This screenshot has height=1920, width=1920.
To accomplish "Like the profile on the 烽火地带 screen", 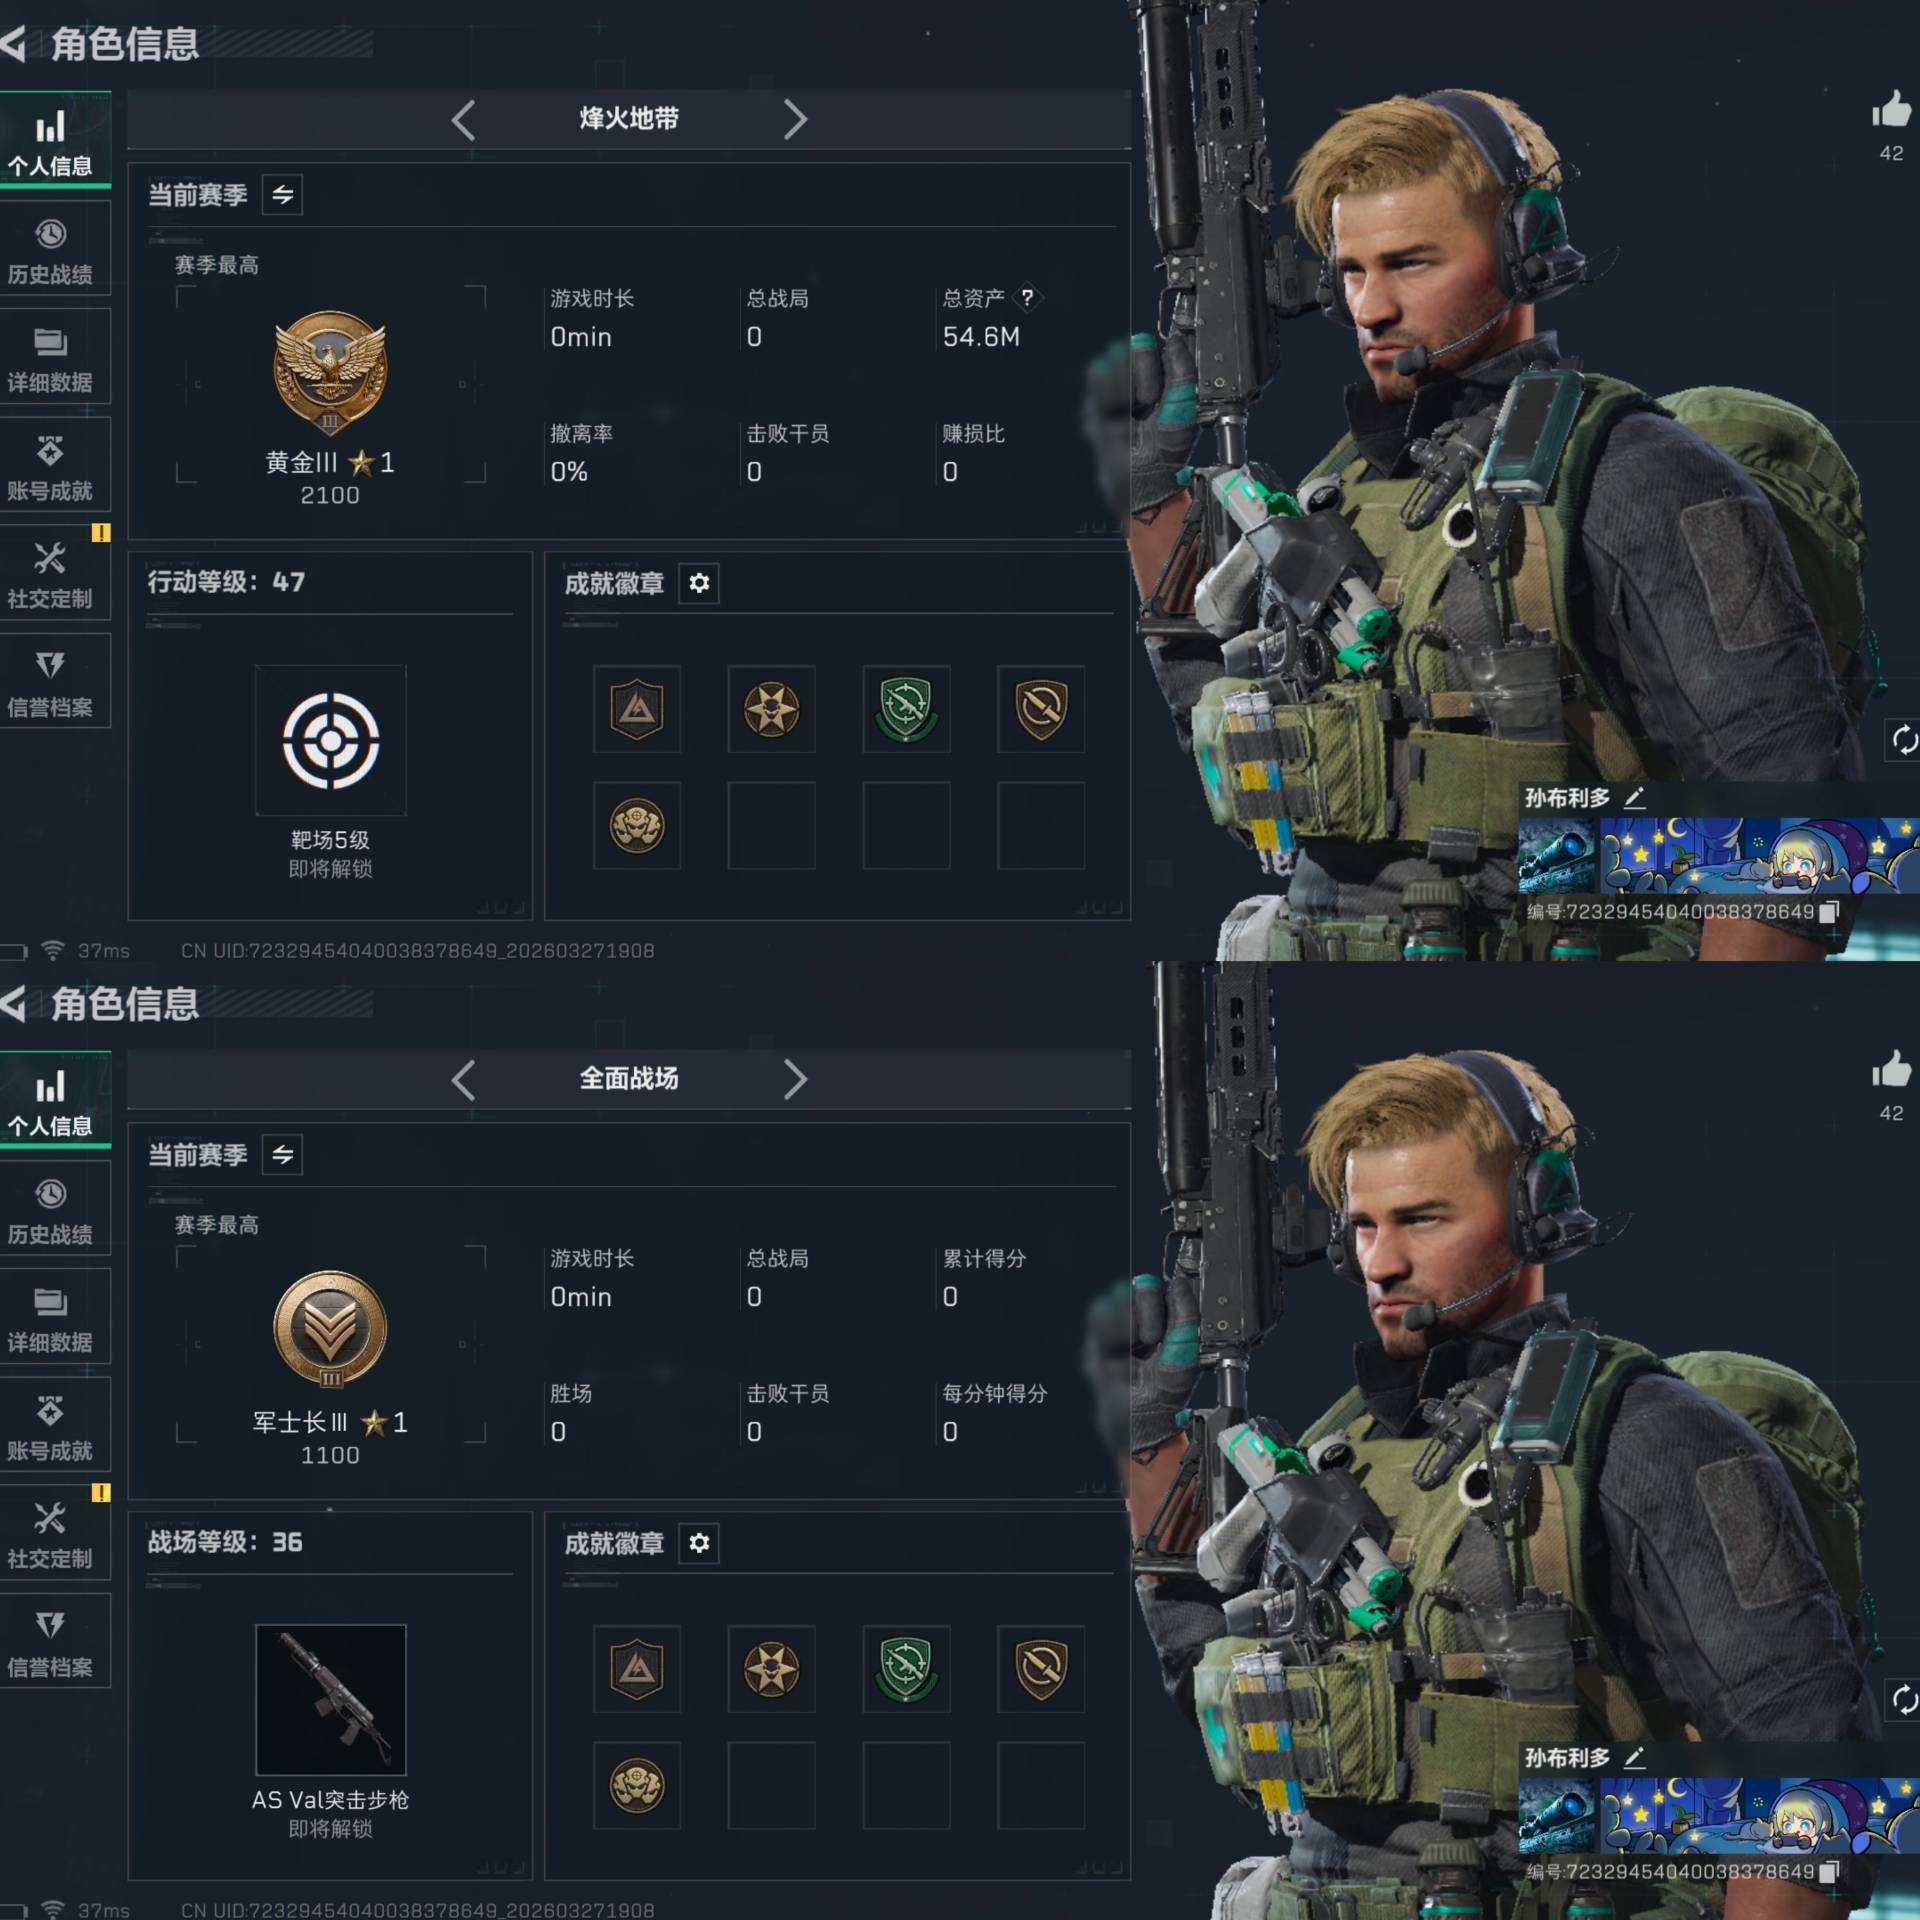I will click(1890, 110).
